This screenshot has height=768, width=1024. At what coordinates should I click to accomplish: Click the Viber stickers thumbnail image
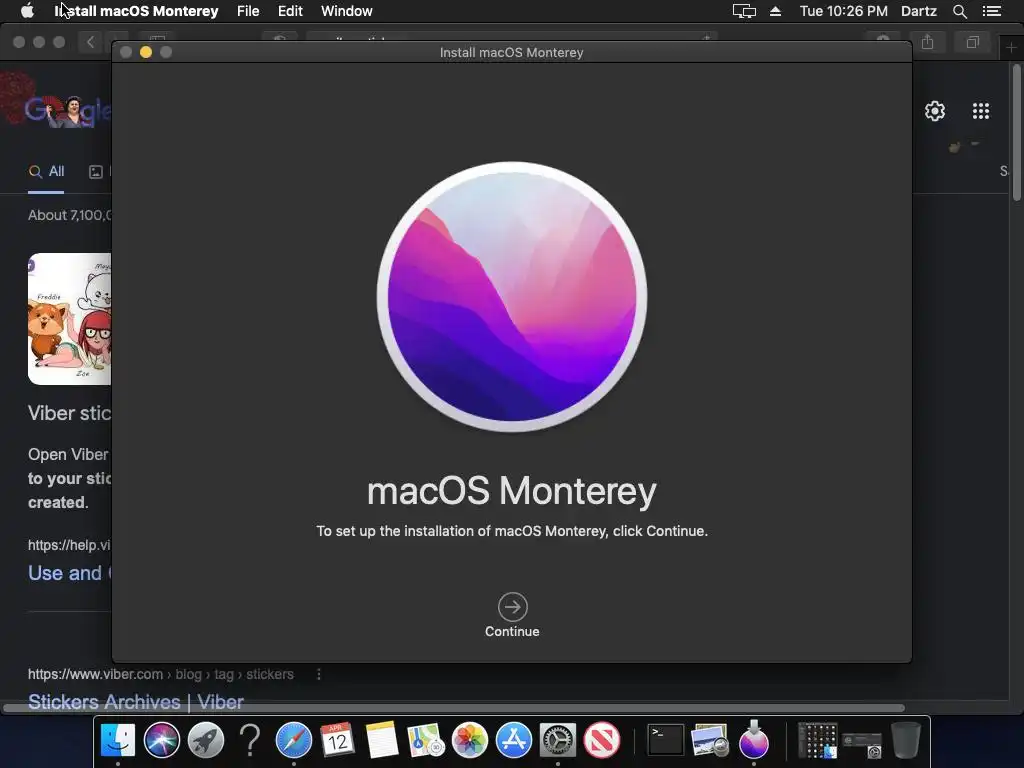(69, 319)
